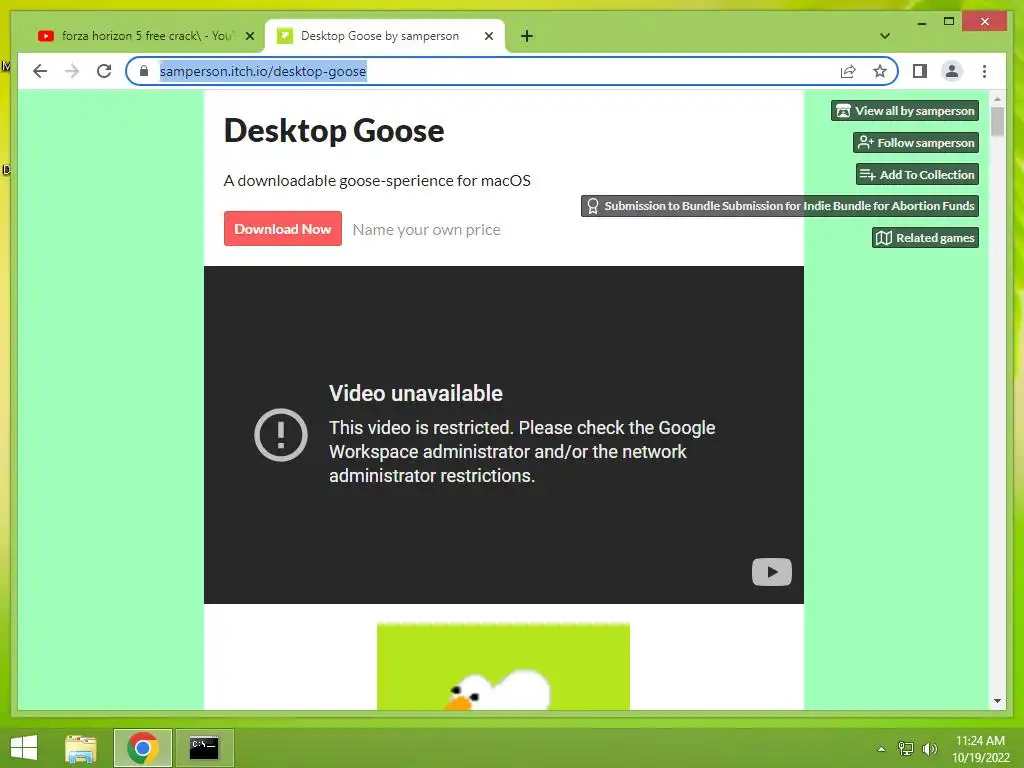Screen dimensions: 1024x768
Task: Click the volume speaker tray icon
Action: pyautogui.click(x=929, y=748)
